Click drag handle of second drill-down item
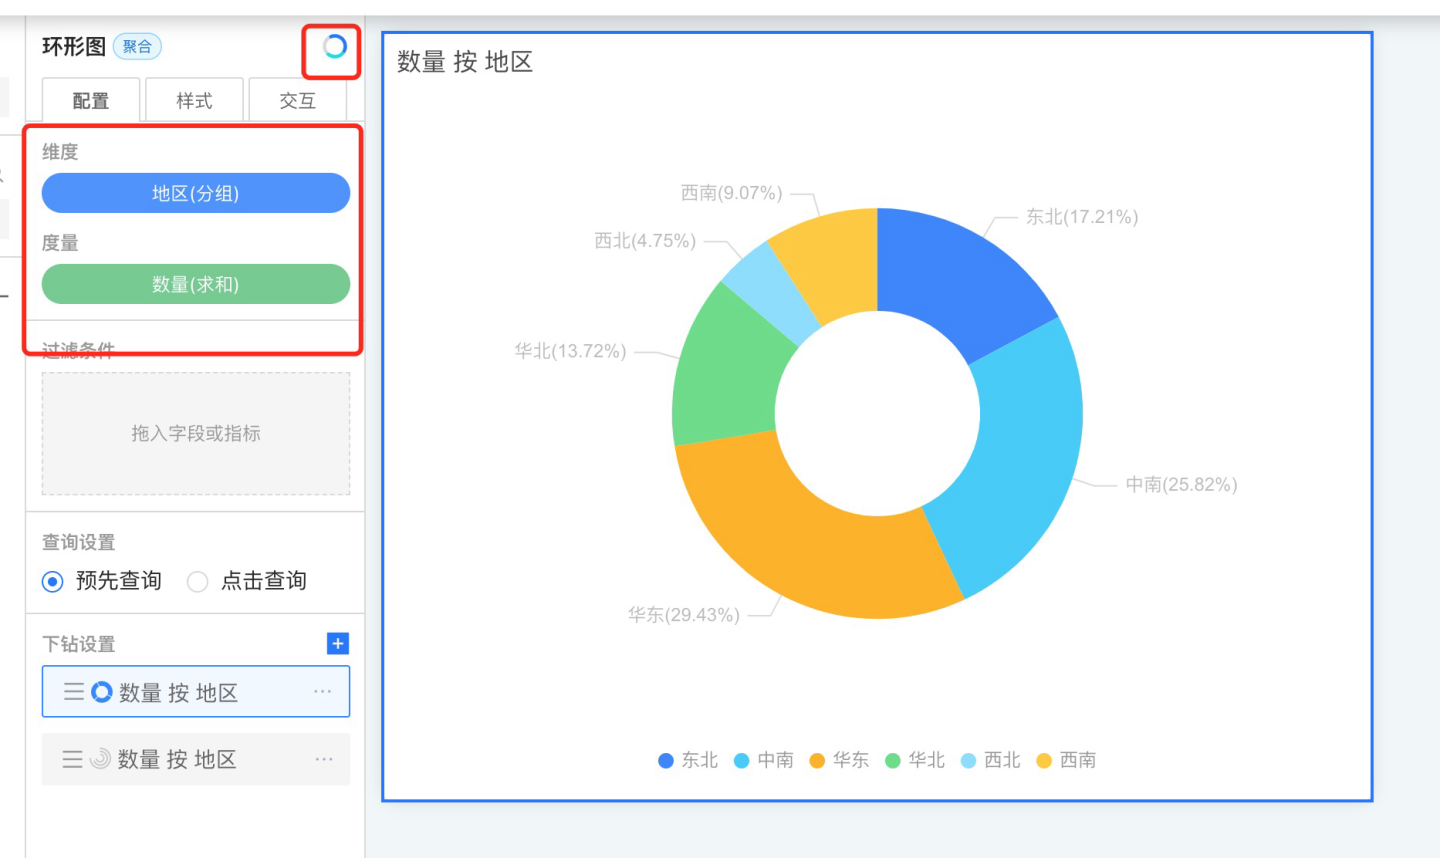Viewport: 1440px width, 858px height. pyautogui.click(x=73, y=760)
